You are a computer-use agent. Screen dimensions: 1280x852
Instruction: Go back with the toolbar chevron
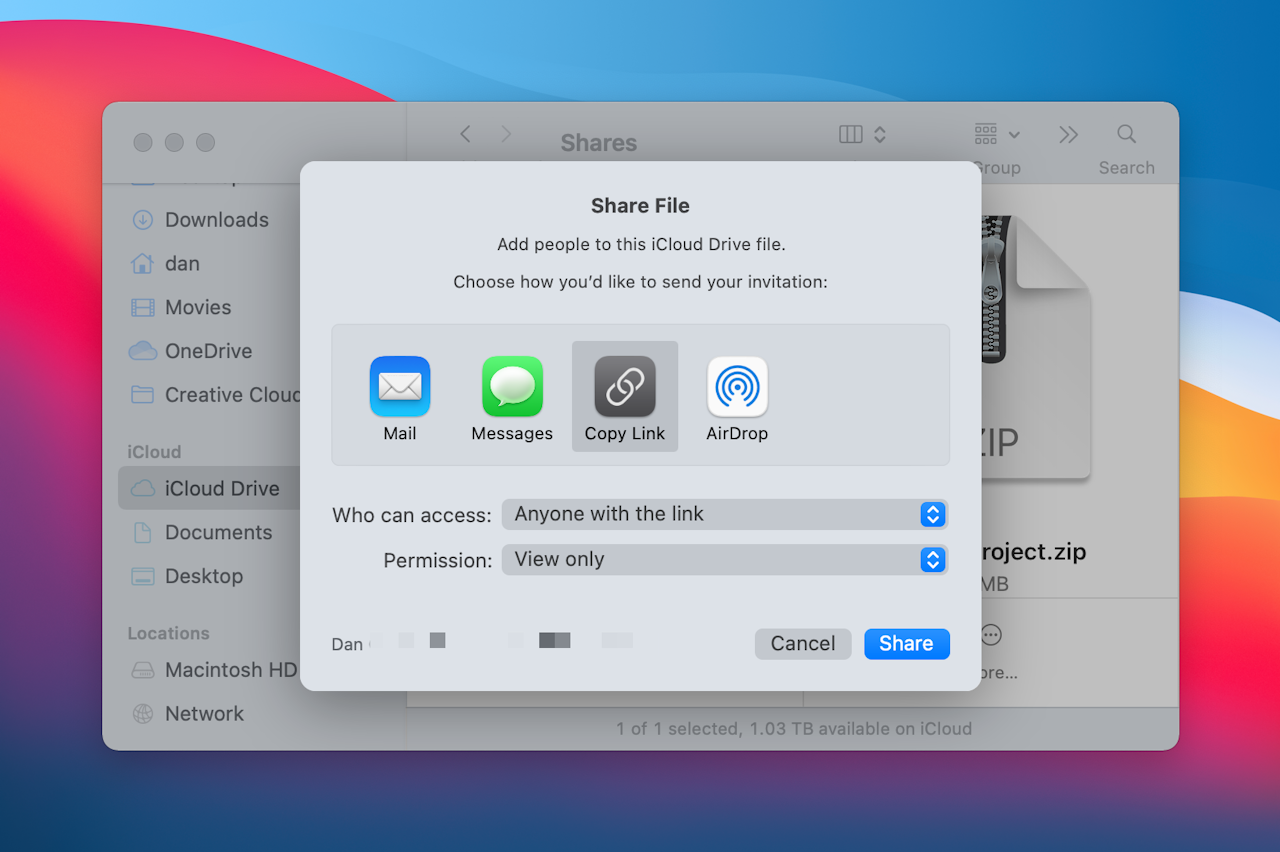pos(465,134)
